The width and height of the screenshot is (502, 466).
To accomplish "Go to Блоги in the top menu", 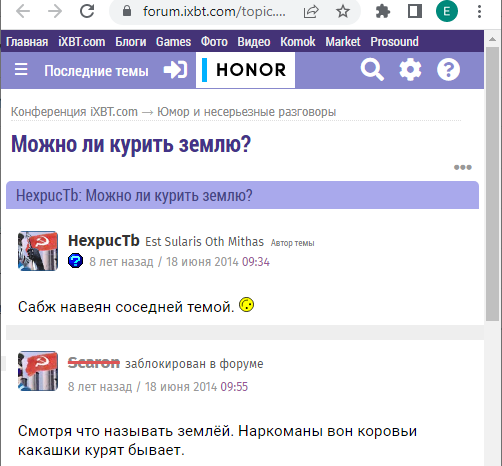I will pyautogui.click(x=131, y=42).
